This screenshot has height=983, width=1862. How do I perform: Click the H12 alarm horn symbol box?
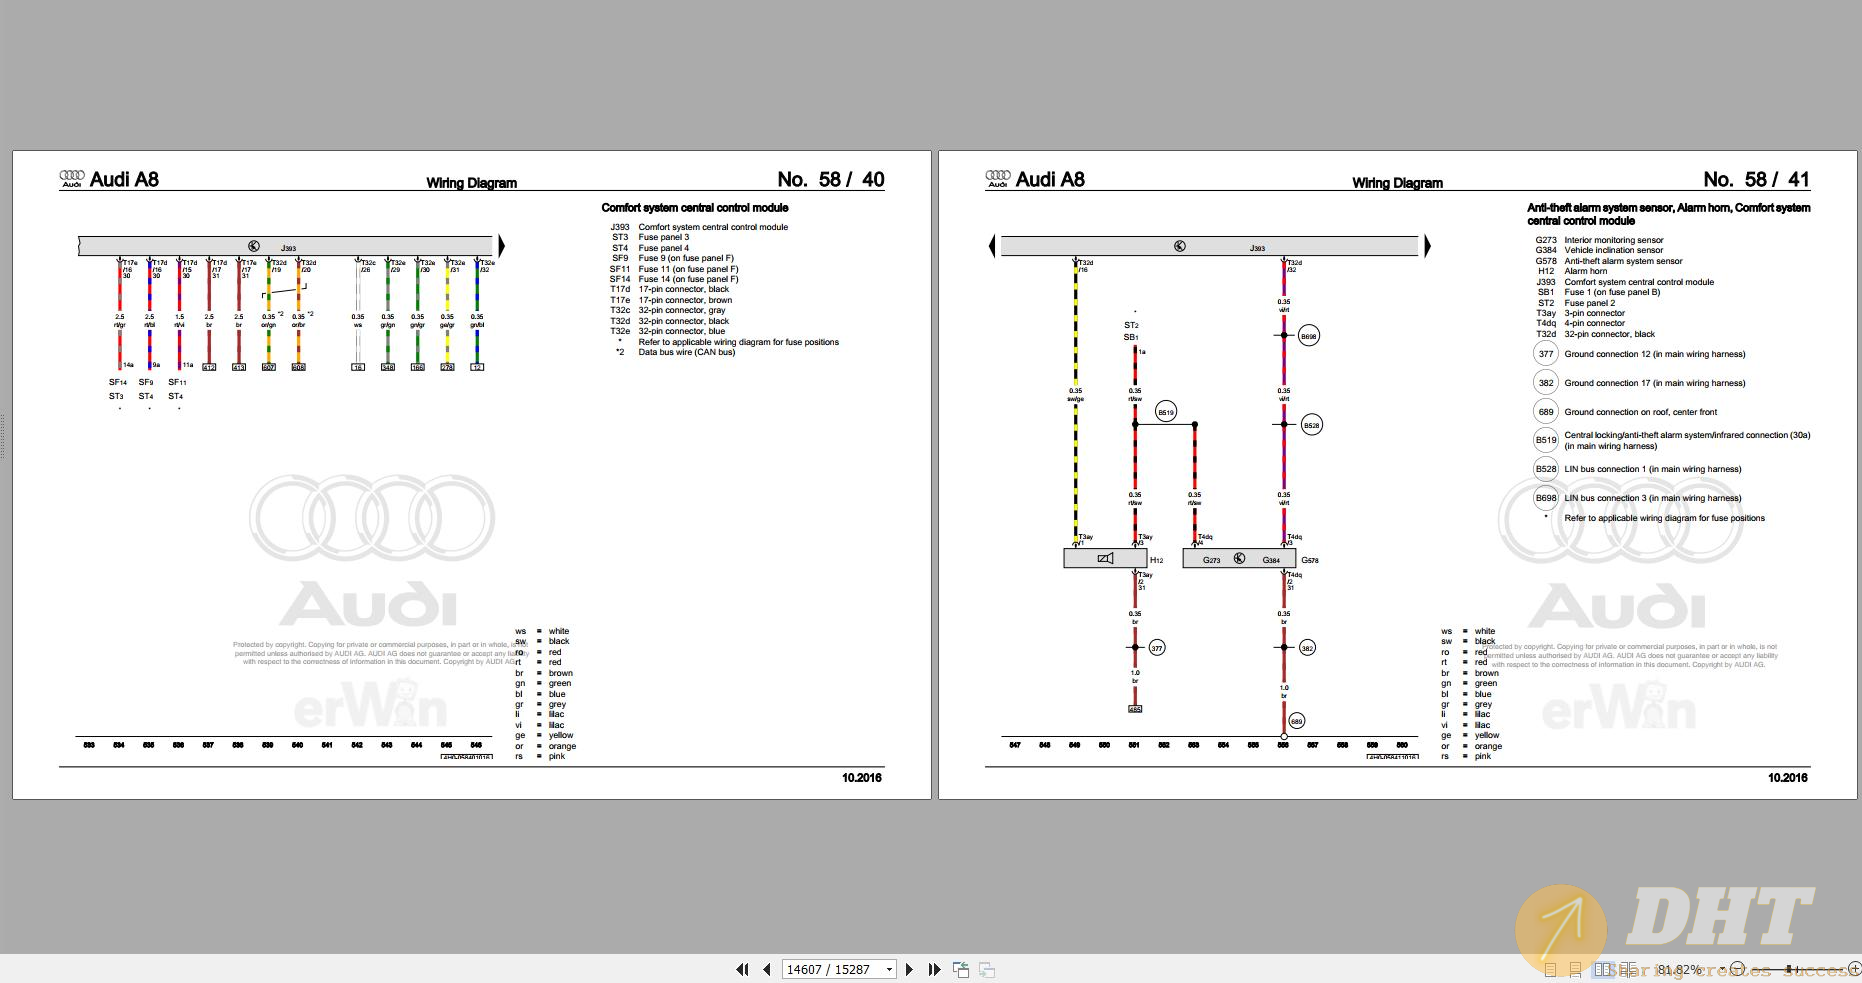click(x=1105, y=559)
